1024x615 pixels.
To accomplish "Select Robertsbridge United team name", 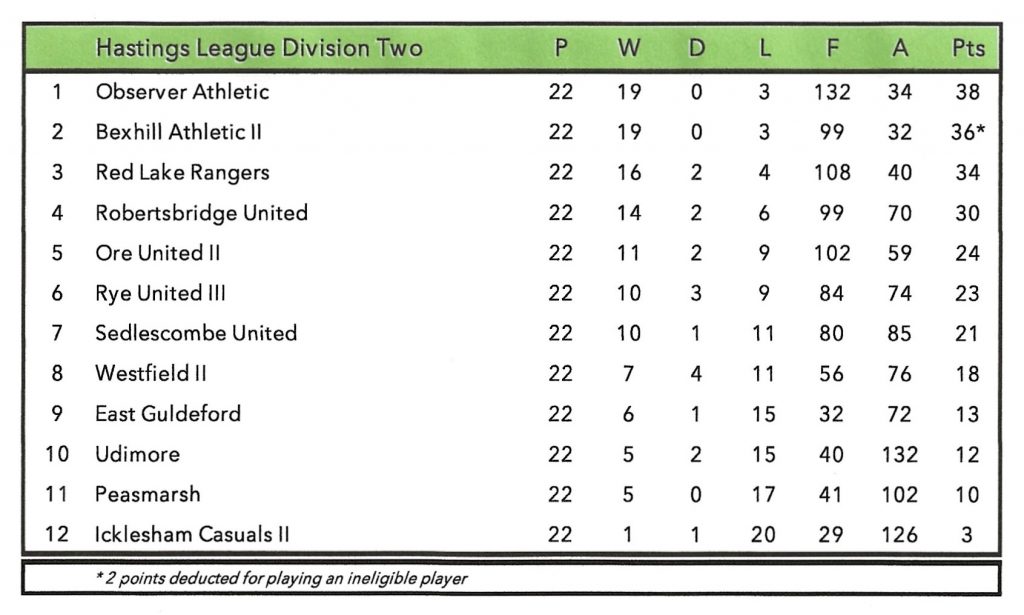I will [201, 213].
